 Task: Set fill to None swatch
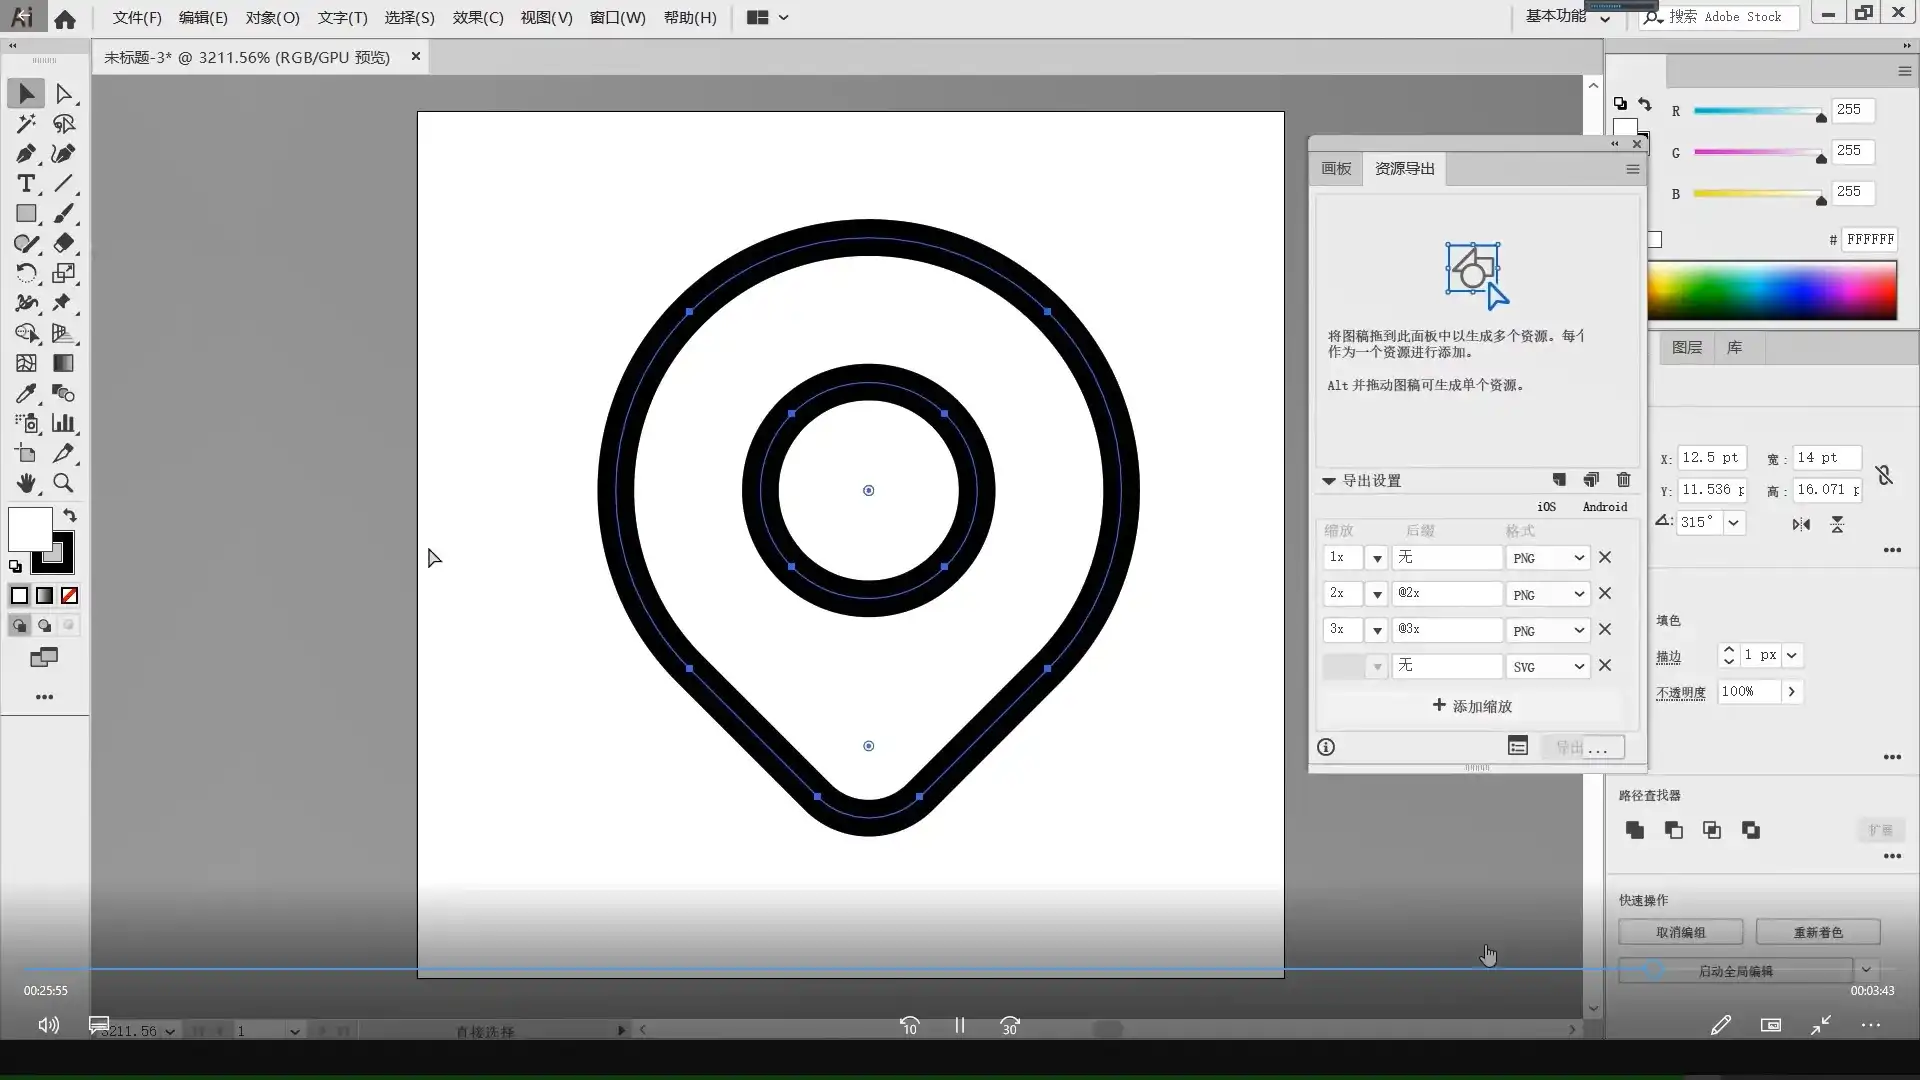pyautogui.click(x=69, y=596)
